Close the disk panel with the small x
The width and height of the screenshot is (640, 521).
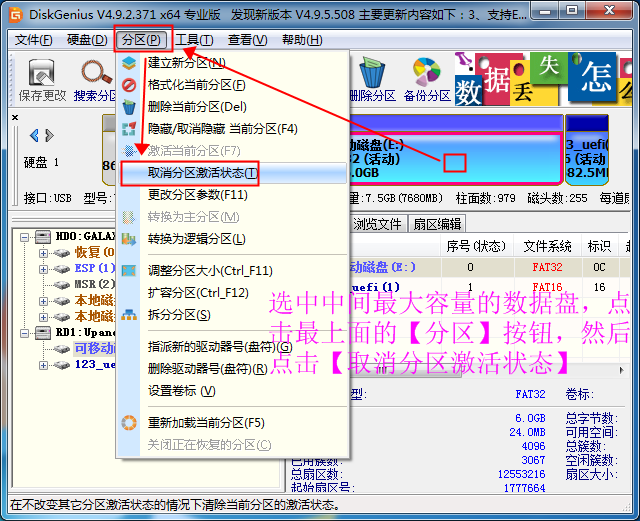[x=15, y=118]
